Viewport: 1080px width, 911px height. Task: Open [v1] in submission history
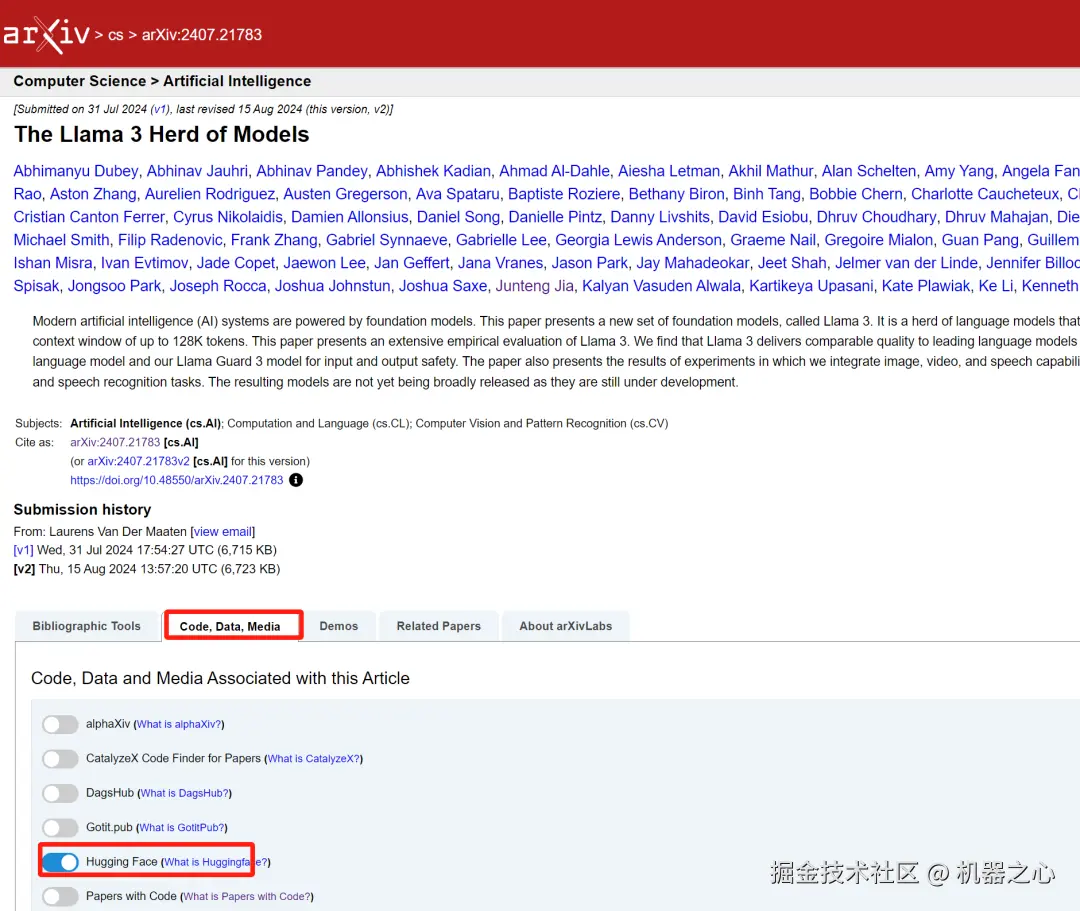tap(23, 550)
